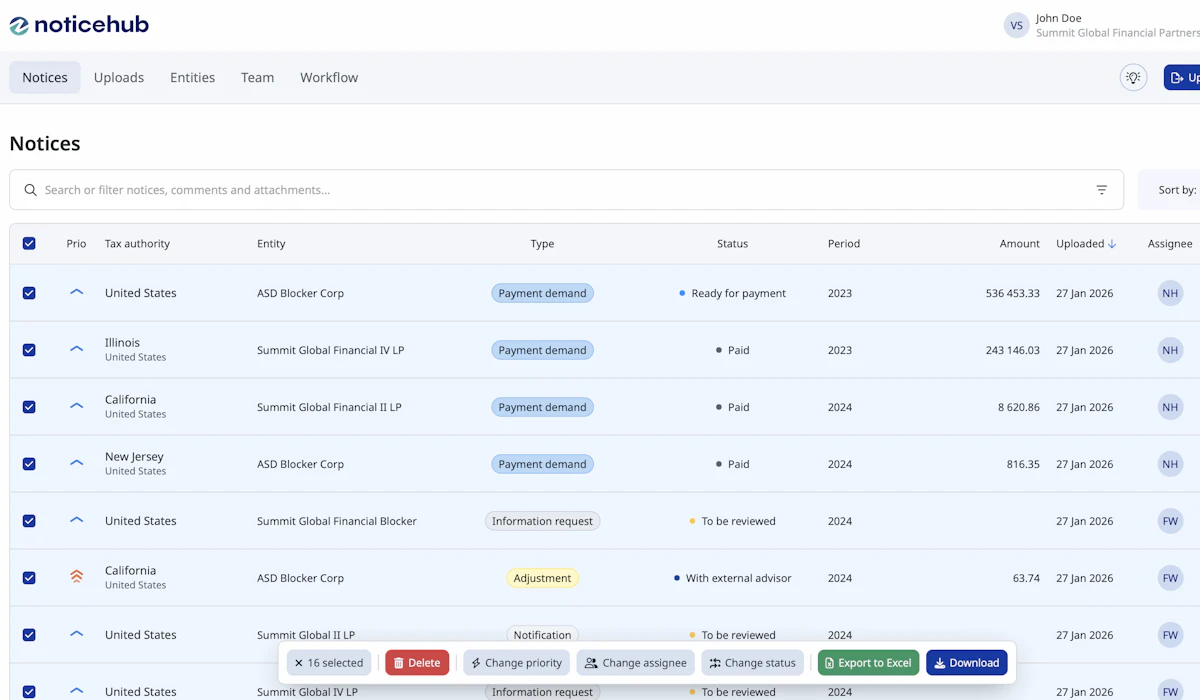The height and width of the screenshot is (700, 1200).
Task: Click the NH assignee avatar on Illinois row
Action: (x=1169, y=350)
